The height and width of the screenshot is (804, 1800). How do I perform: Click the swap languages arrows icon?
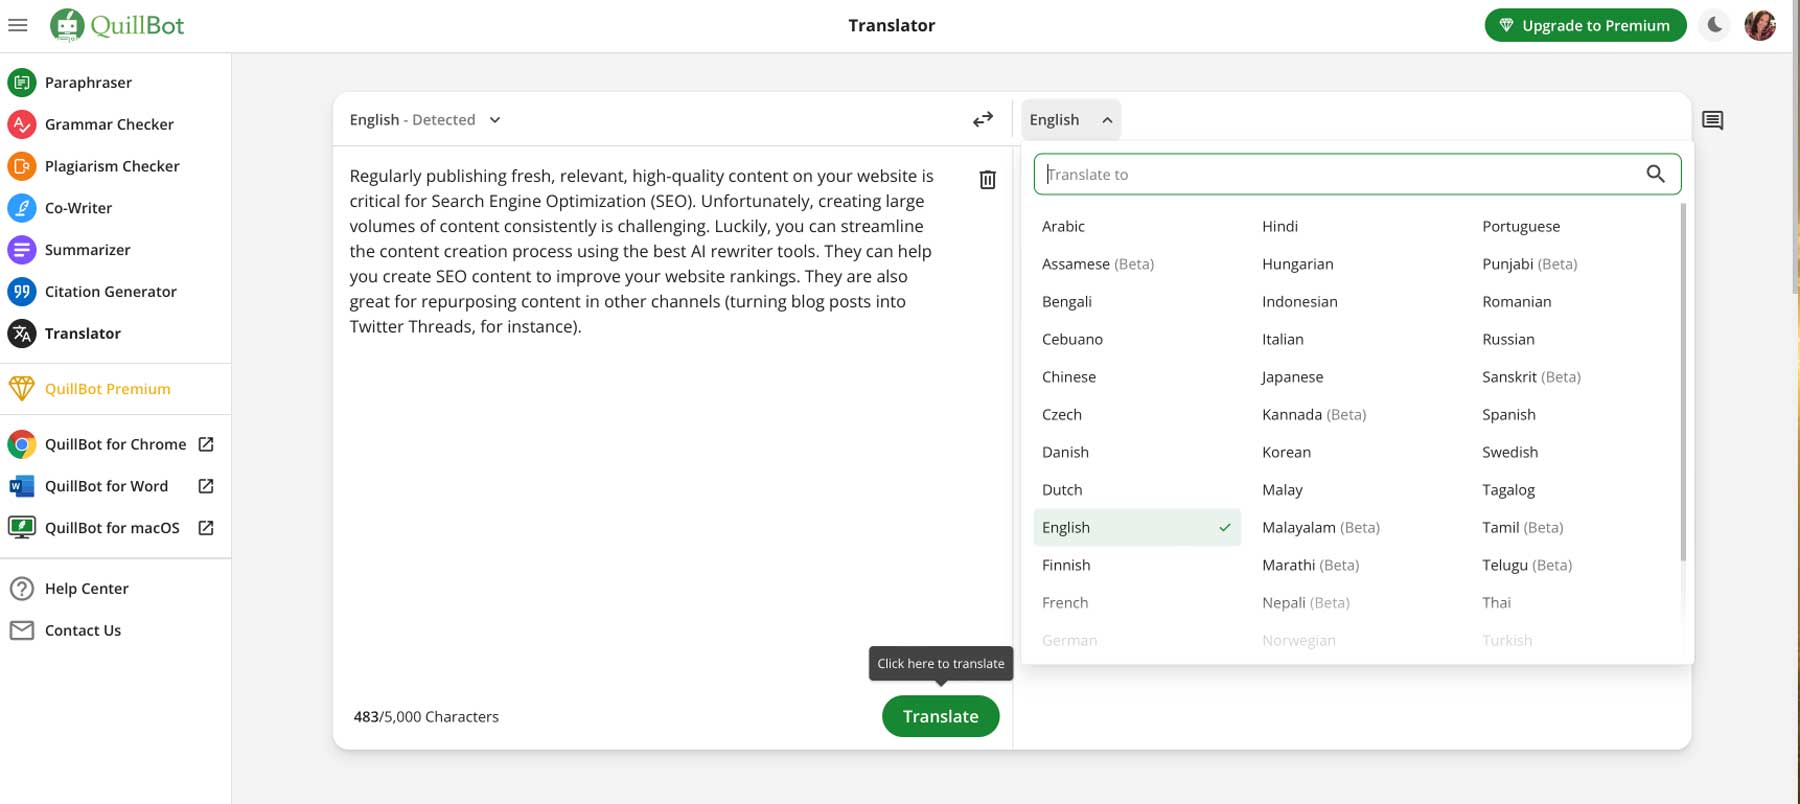pyautogui.click(x=983, y=120)
